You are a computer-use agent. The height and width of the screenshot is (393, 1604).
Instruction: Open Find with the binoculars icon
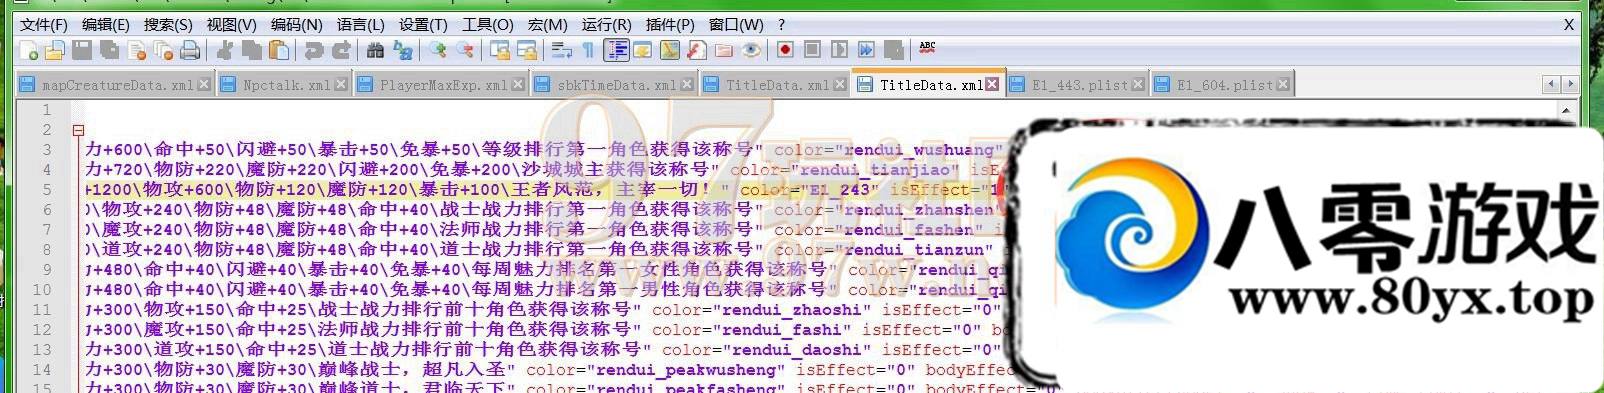376,50
